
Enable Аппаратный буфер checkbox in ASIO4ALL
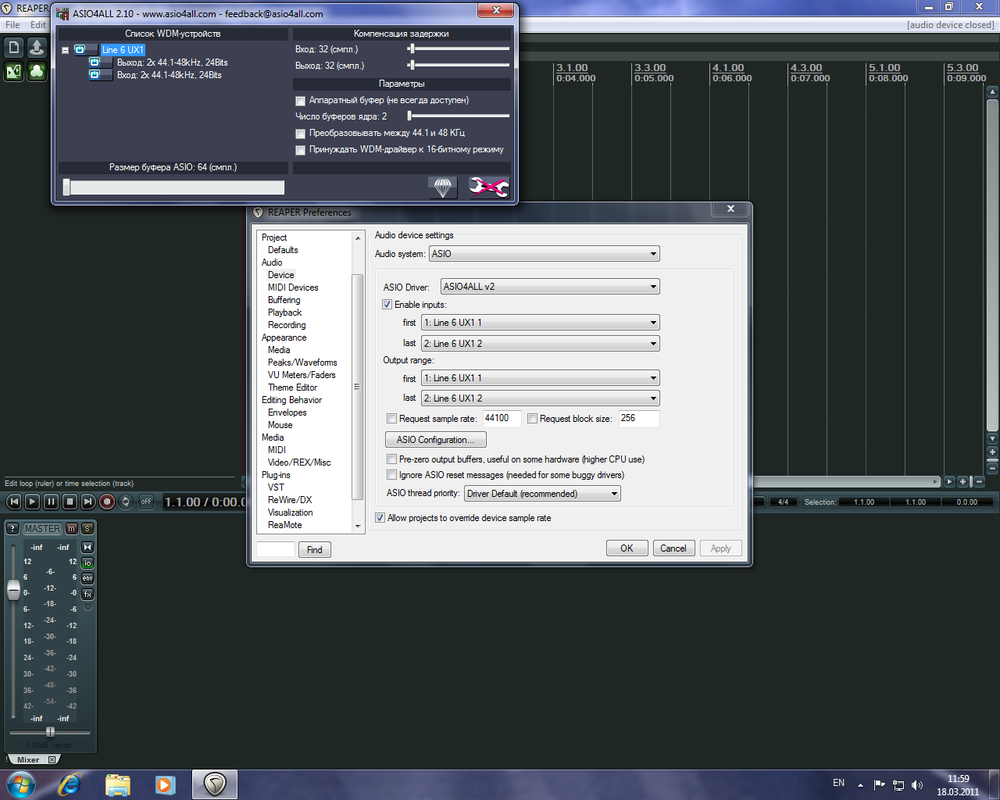click(x=300, y=101)
